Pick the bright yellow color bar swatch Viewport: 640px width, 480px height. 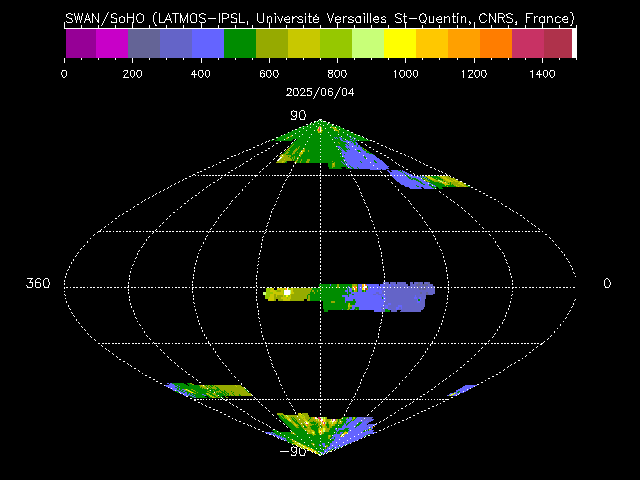400,43
